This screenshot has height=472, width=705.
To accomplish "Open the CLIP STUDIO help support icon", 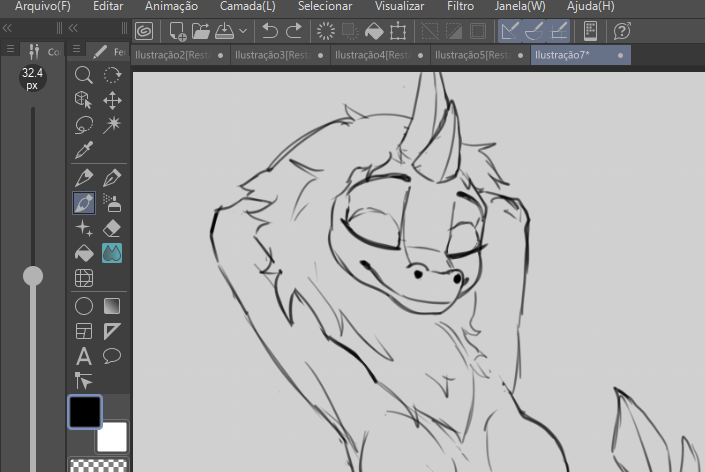I will pos(622,31).
